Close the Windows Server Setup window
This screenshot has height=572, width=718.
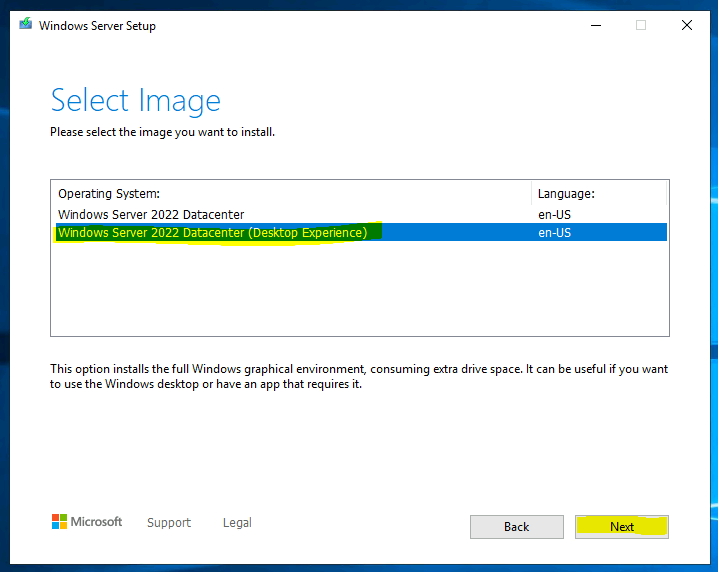coord(687,25)
